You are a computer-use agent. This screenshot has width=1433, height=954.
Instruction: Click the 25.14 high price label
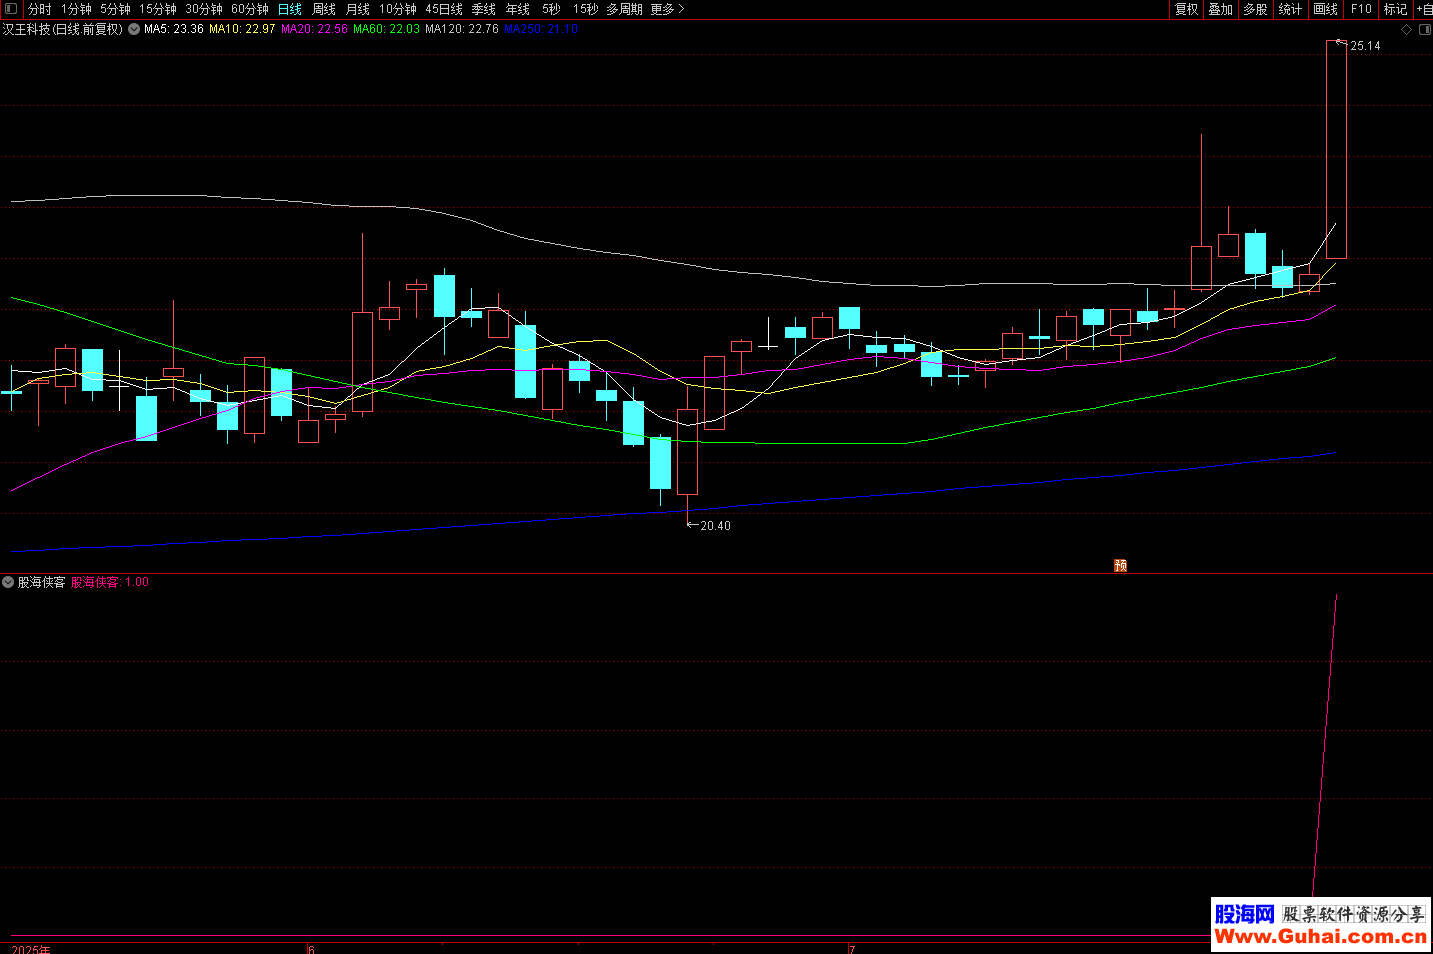click(x=1365, y=46)
